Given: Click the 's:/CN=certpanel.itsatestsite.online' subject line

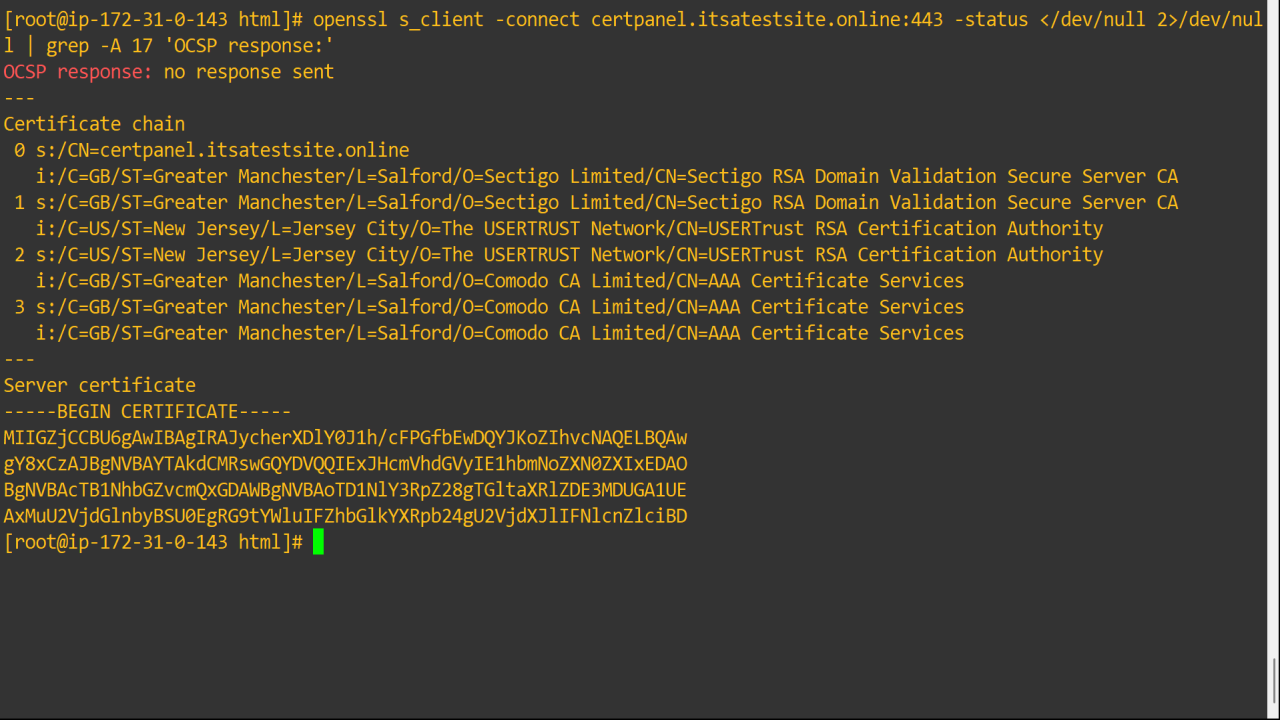Looking at the screenshot, I should pos(222,150).
